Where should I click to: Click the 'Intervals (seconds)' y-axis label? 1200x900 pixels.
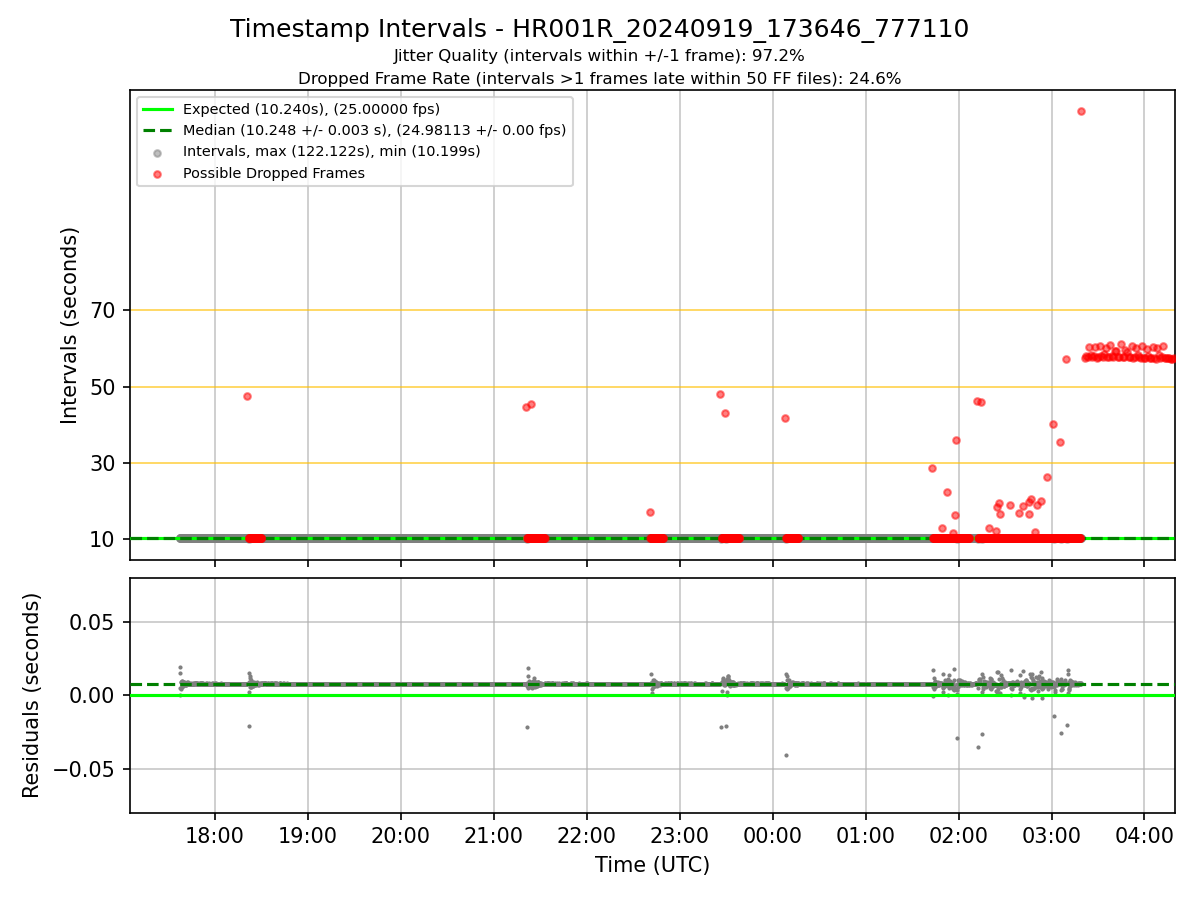70,325
